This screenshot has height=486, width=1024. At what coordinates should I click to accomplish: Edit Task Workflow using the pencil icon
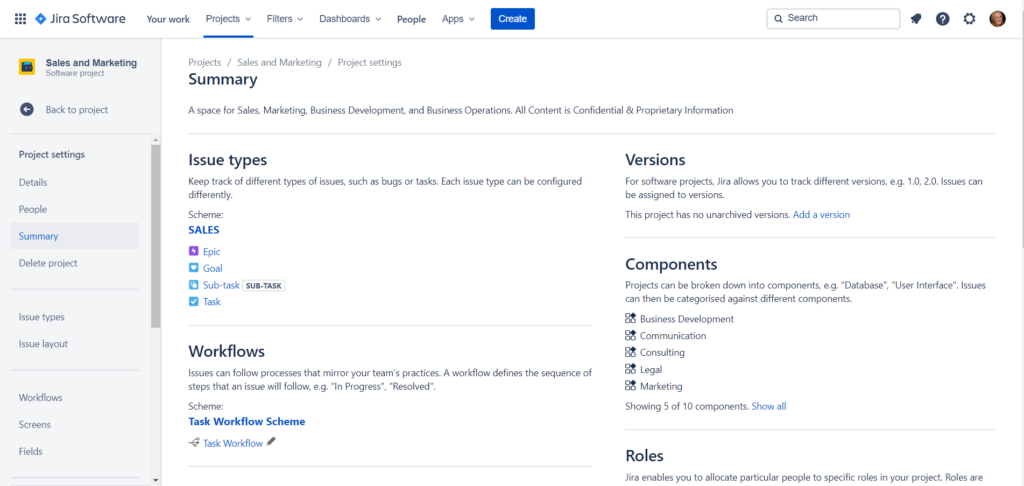tap(271, 442)
